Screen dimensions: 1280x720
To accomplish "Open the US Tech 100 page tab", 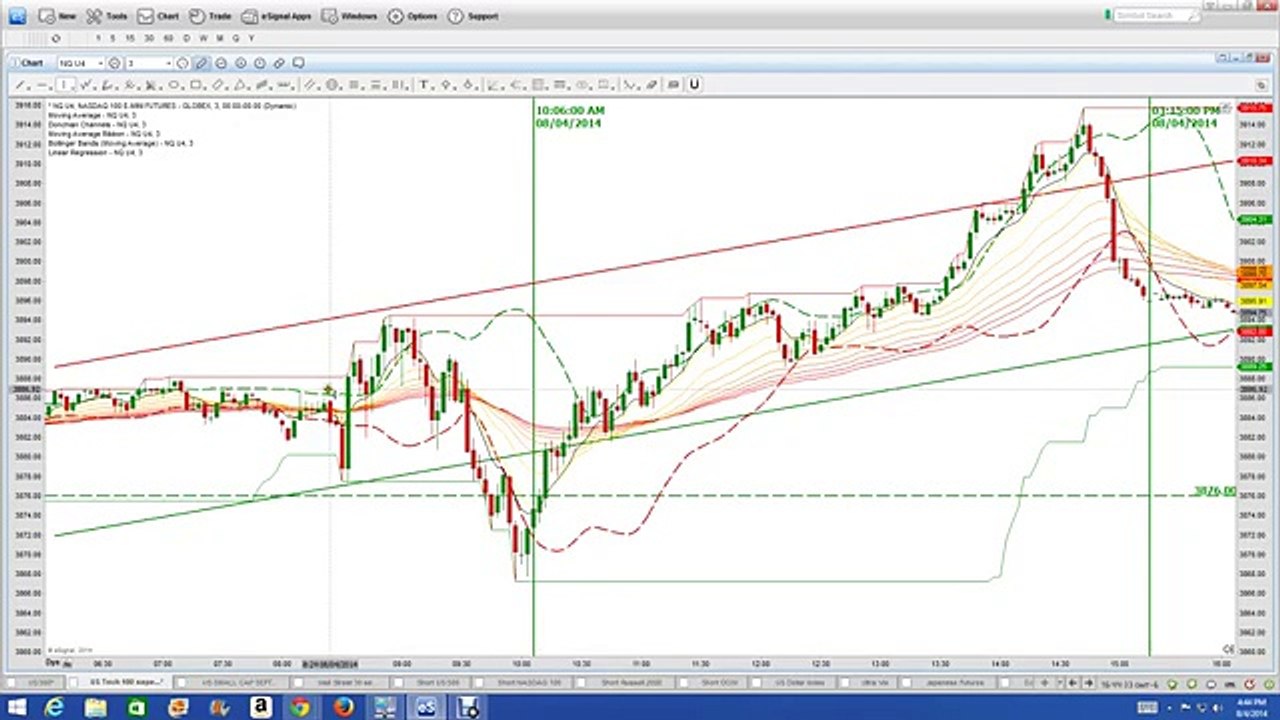I will [x=125, y=682].
